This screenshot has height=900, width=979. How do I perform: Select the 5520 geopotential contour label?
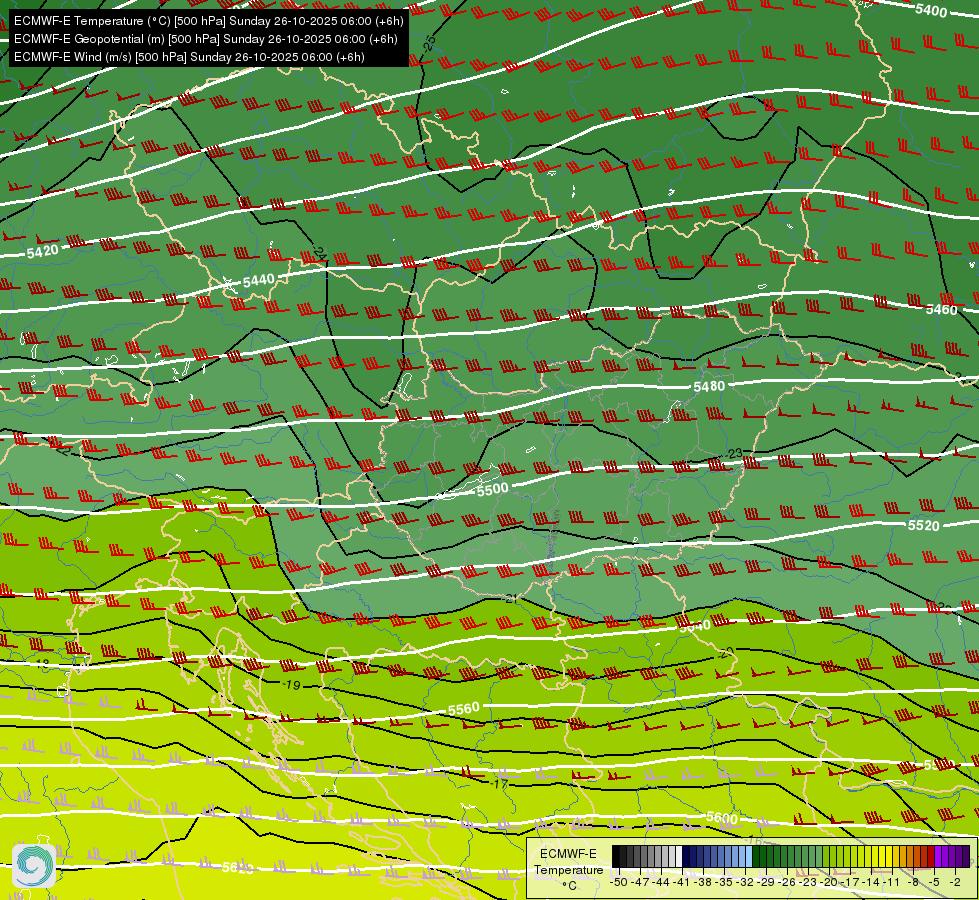coord(923,525)
